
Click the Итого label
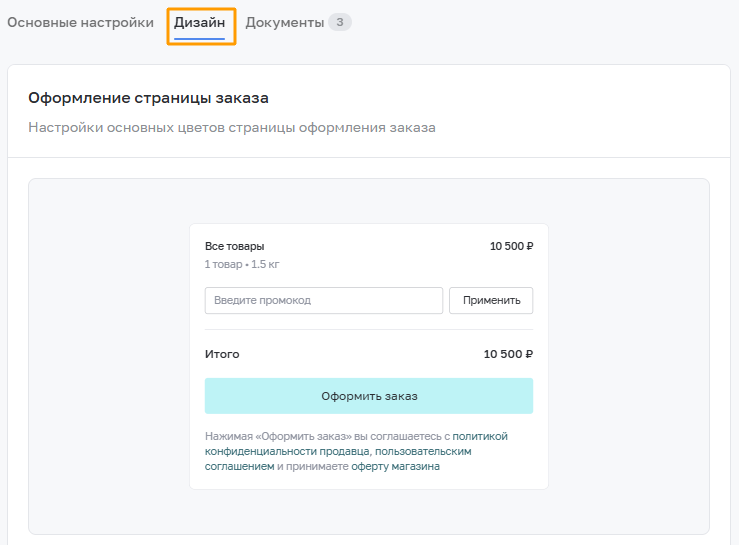pos(222,354)
